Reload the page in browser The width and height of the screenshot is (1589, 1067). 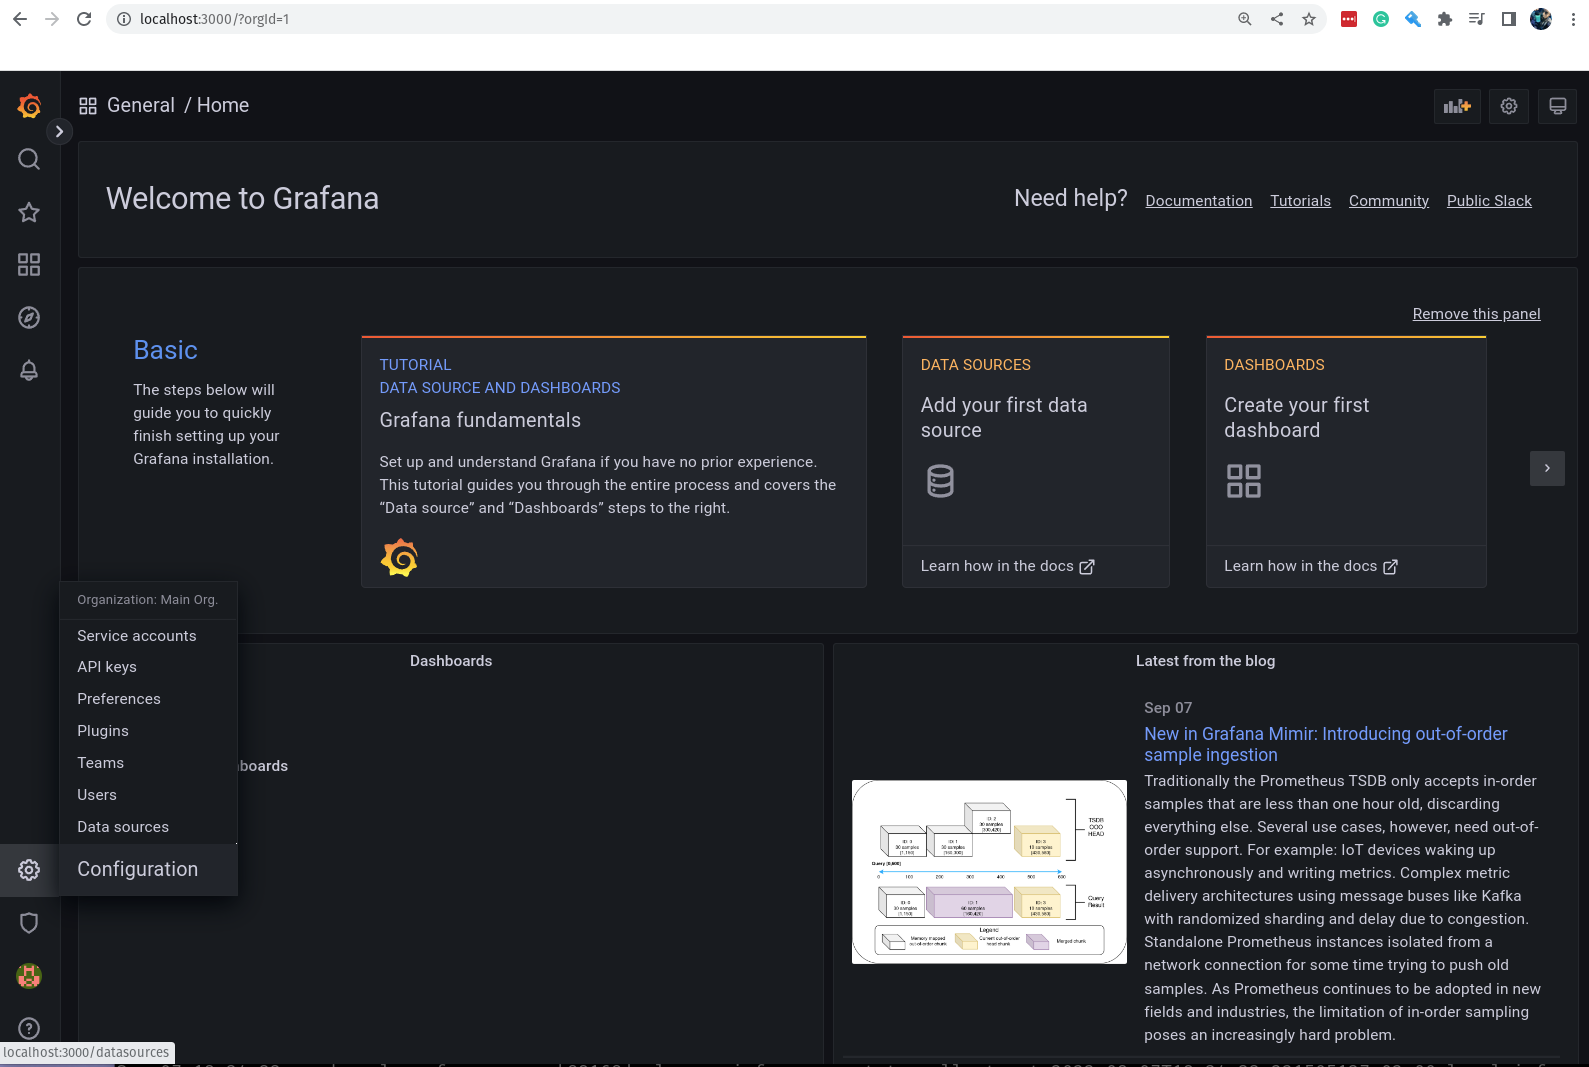click(84, 19)
